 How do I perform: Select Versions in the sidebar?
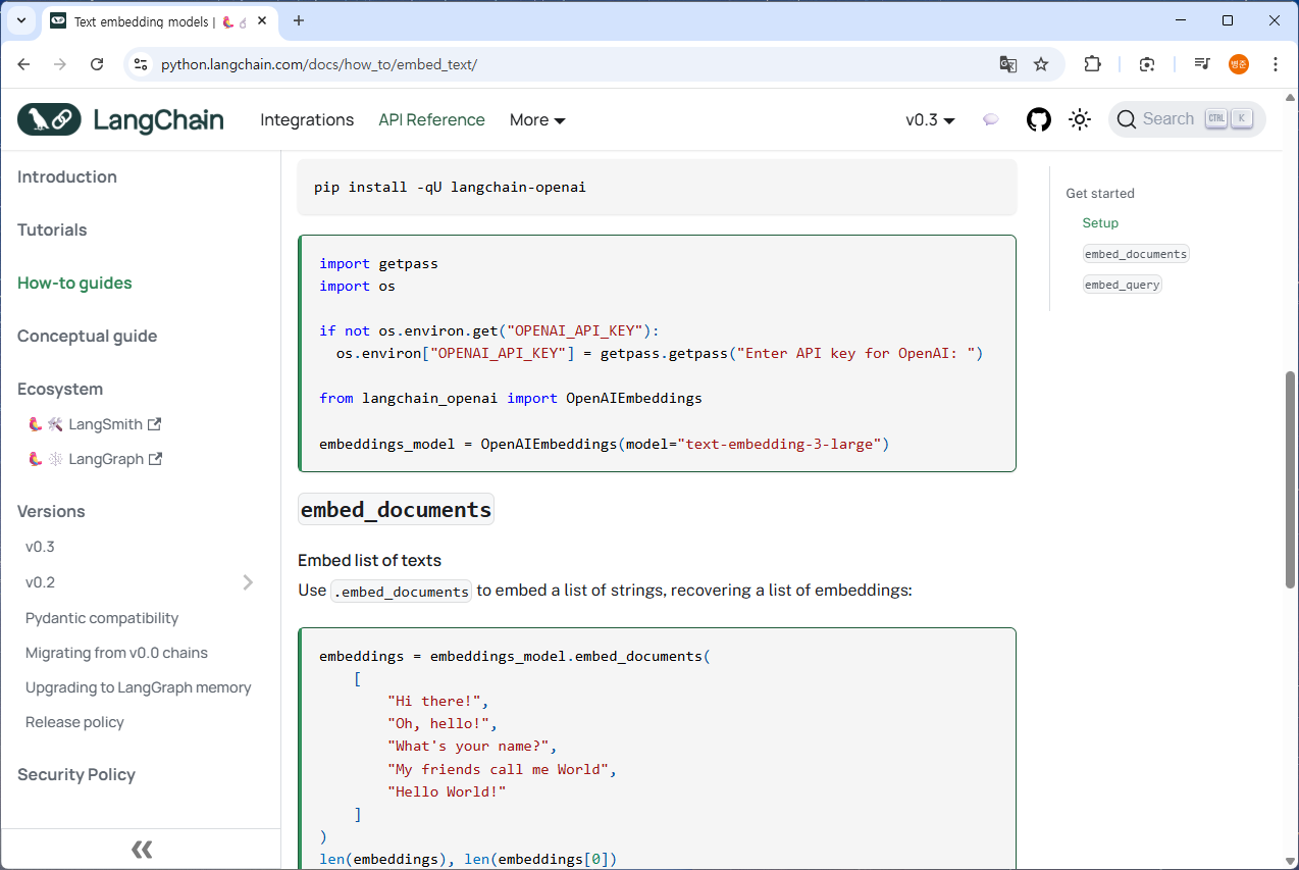(51, 511)
